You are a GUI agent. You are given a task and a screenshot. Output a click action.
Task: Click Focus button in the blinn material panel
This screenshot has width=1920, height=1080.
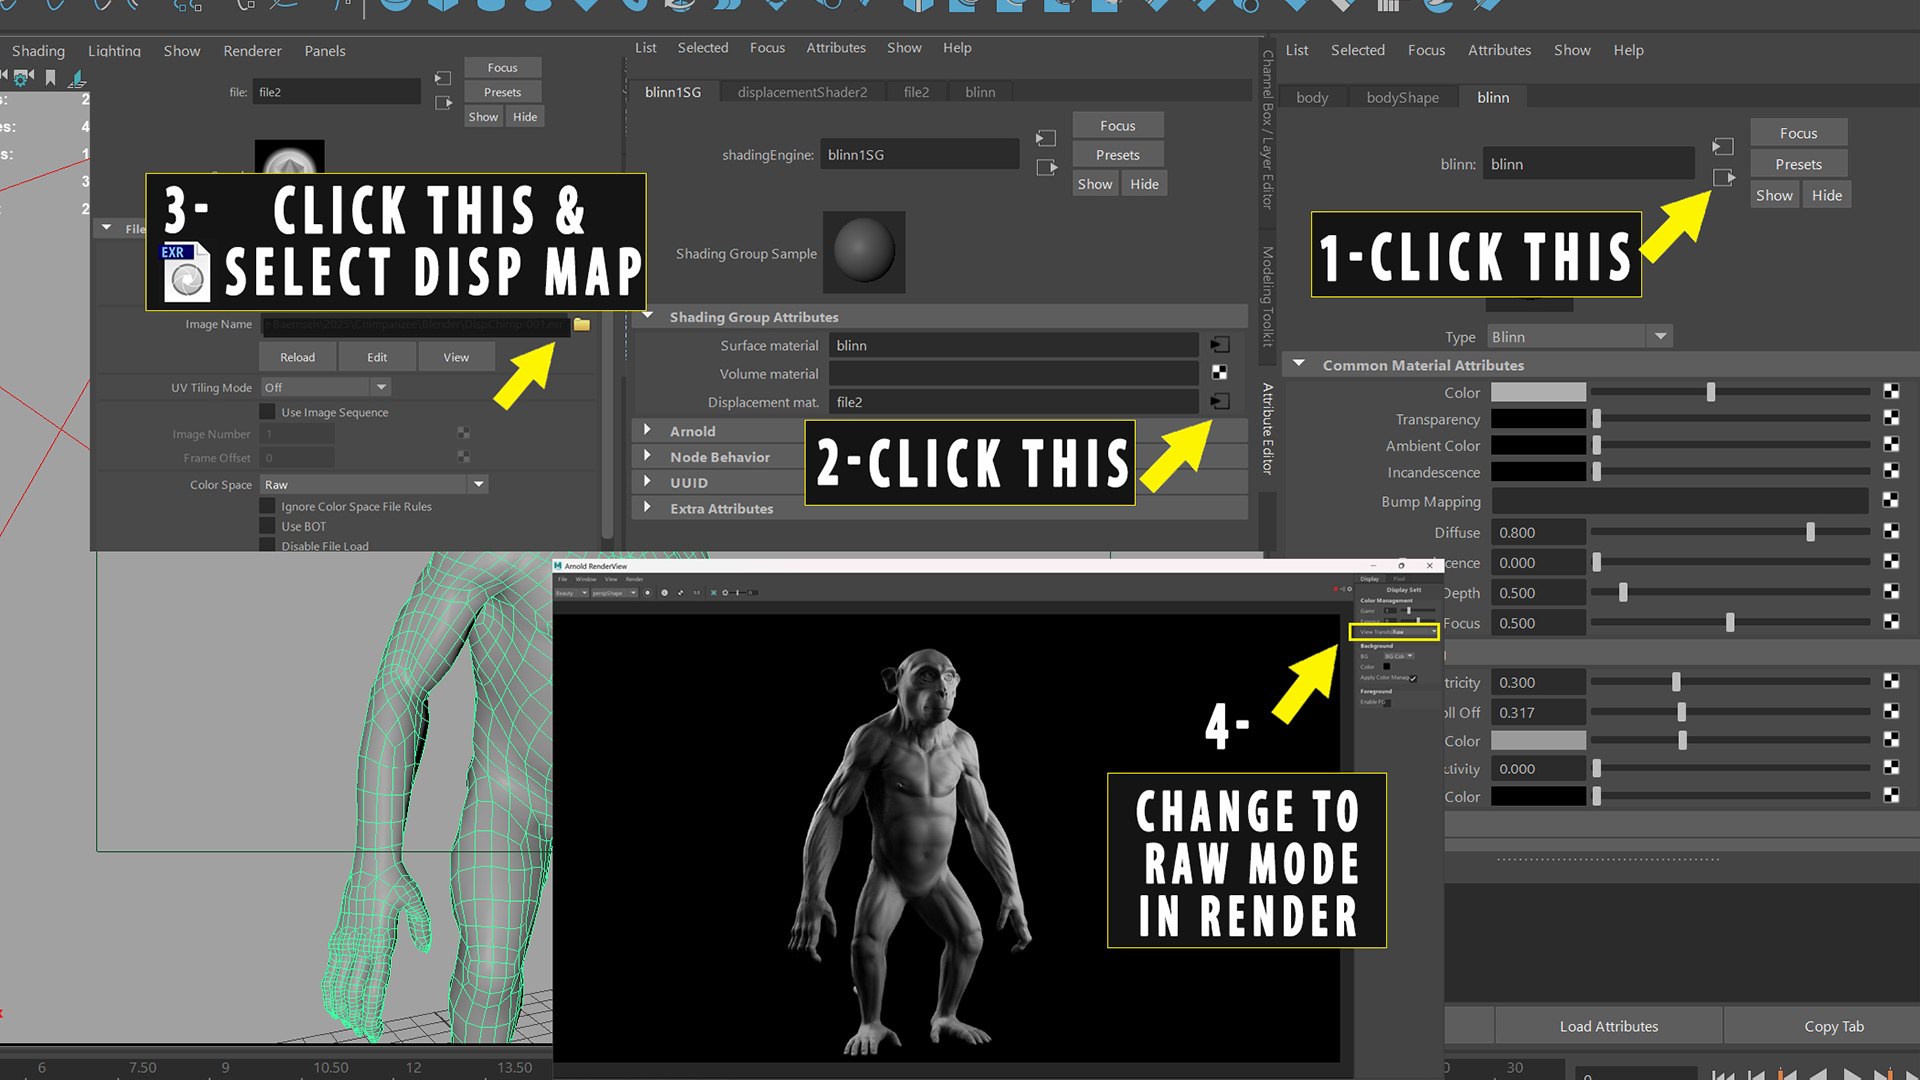(x=1798, y=133)
